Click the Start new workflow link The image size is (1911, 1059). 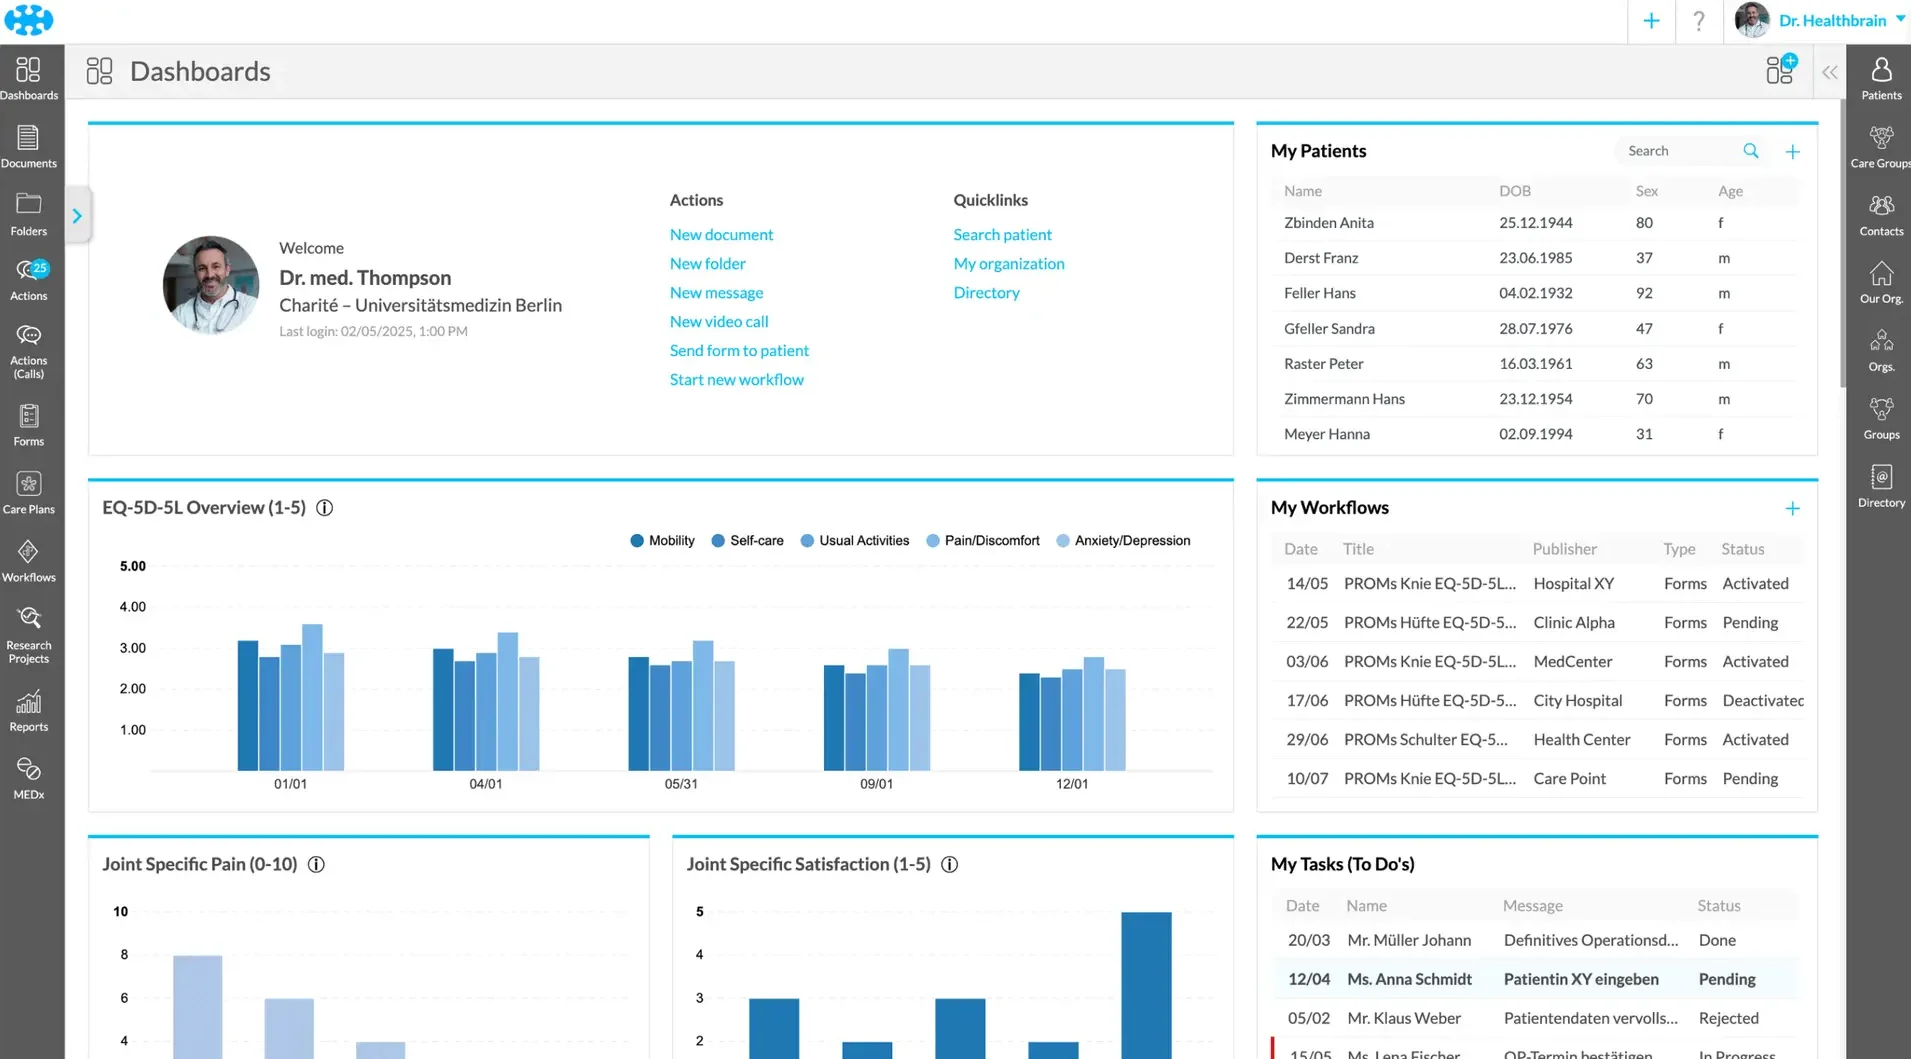point(736,380)
